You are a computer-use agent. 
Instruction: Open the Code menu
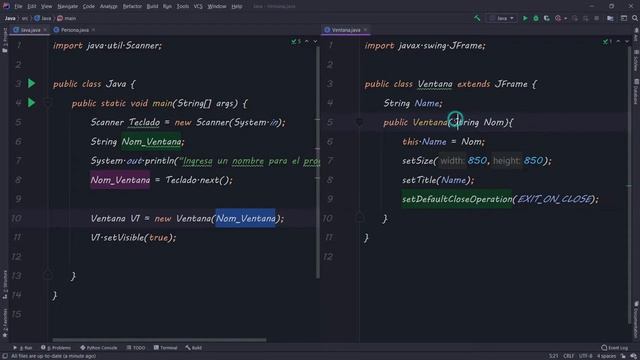[x=89, y=6]
